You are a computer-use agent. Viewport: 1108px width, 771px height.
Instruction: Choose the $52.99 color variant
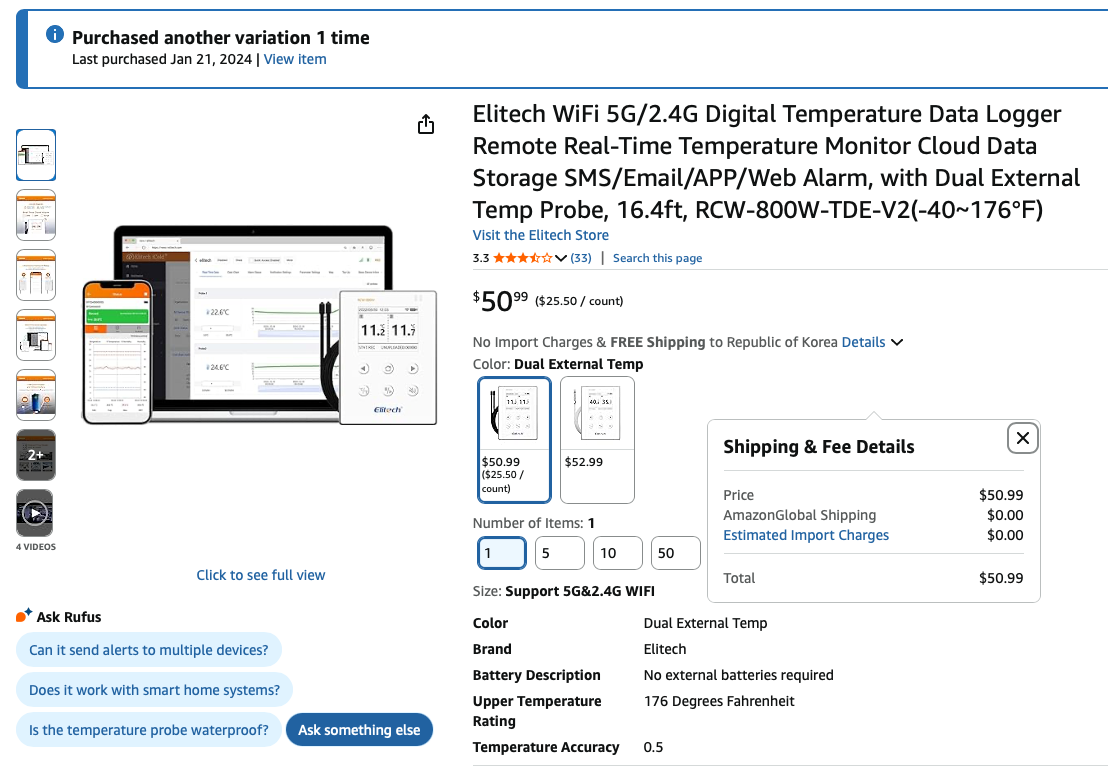point(597,440)
